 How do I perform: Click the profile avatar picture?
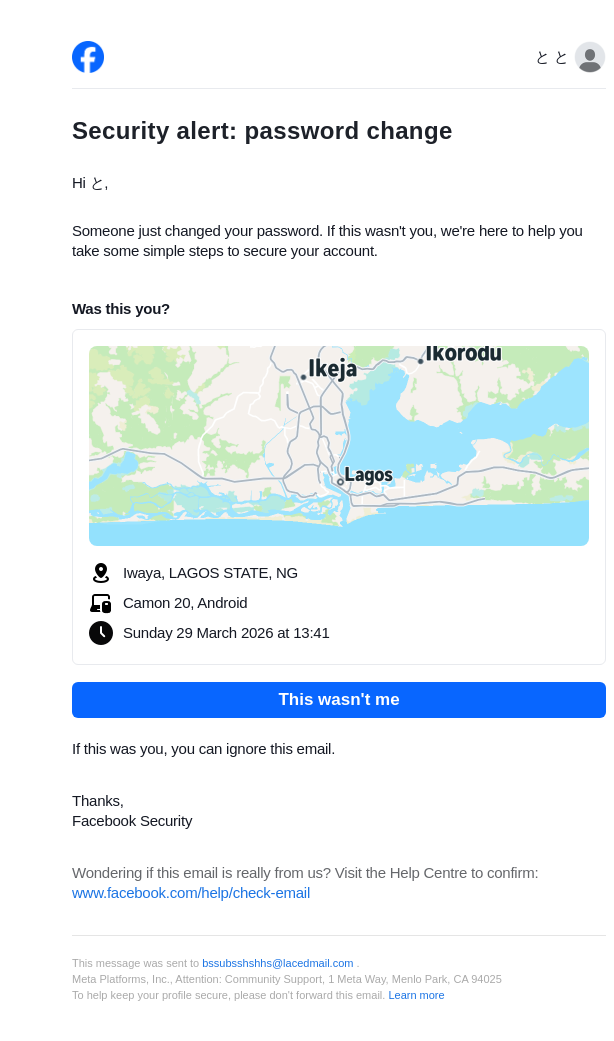590,57
